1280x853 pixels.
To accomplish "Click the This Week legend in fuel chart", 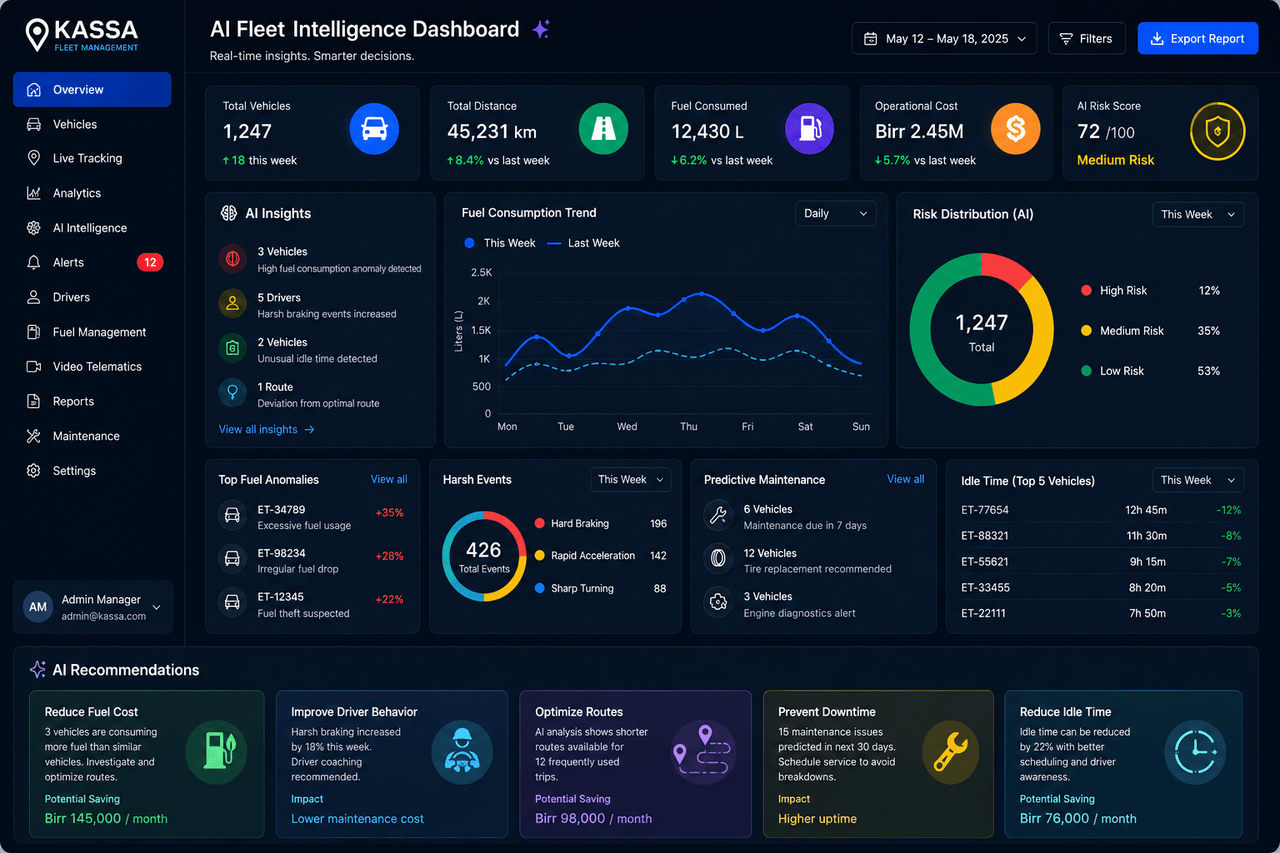I will point(499,243).
